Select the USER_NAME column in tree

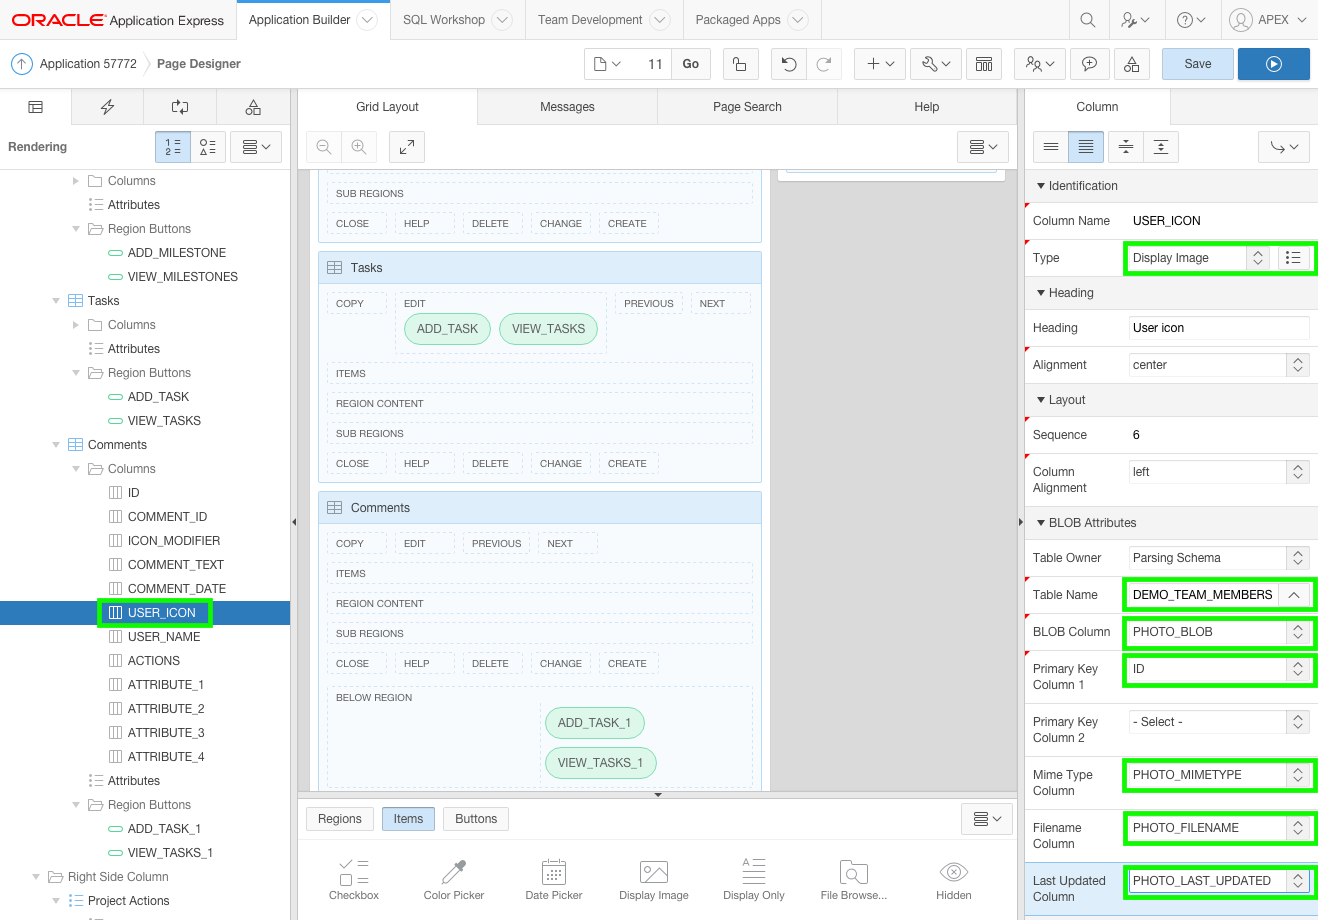click(x=164, y=637)
